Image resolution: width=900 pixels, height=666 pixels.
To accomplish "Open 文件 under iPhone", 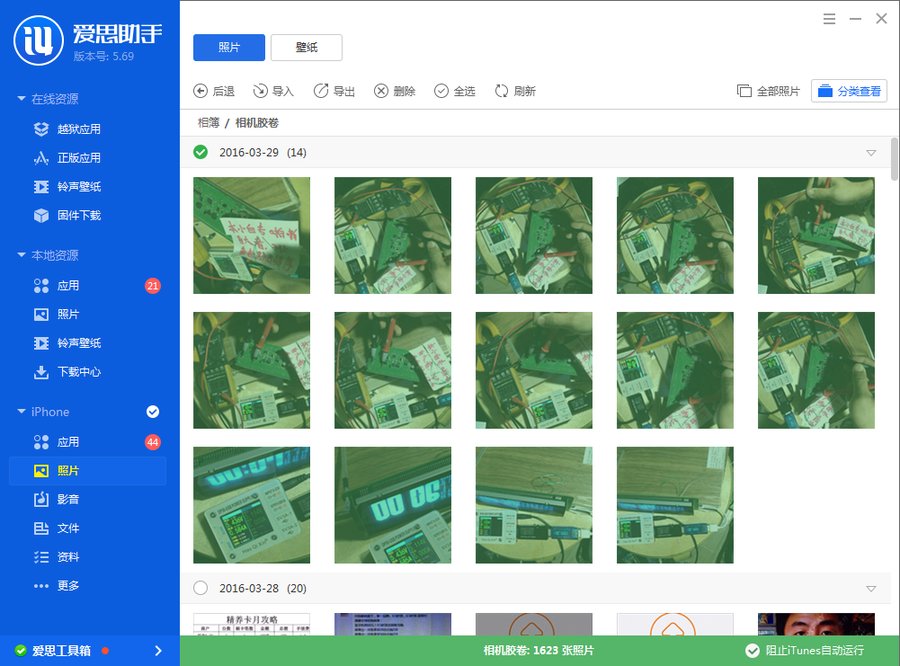I will point(57,528).
